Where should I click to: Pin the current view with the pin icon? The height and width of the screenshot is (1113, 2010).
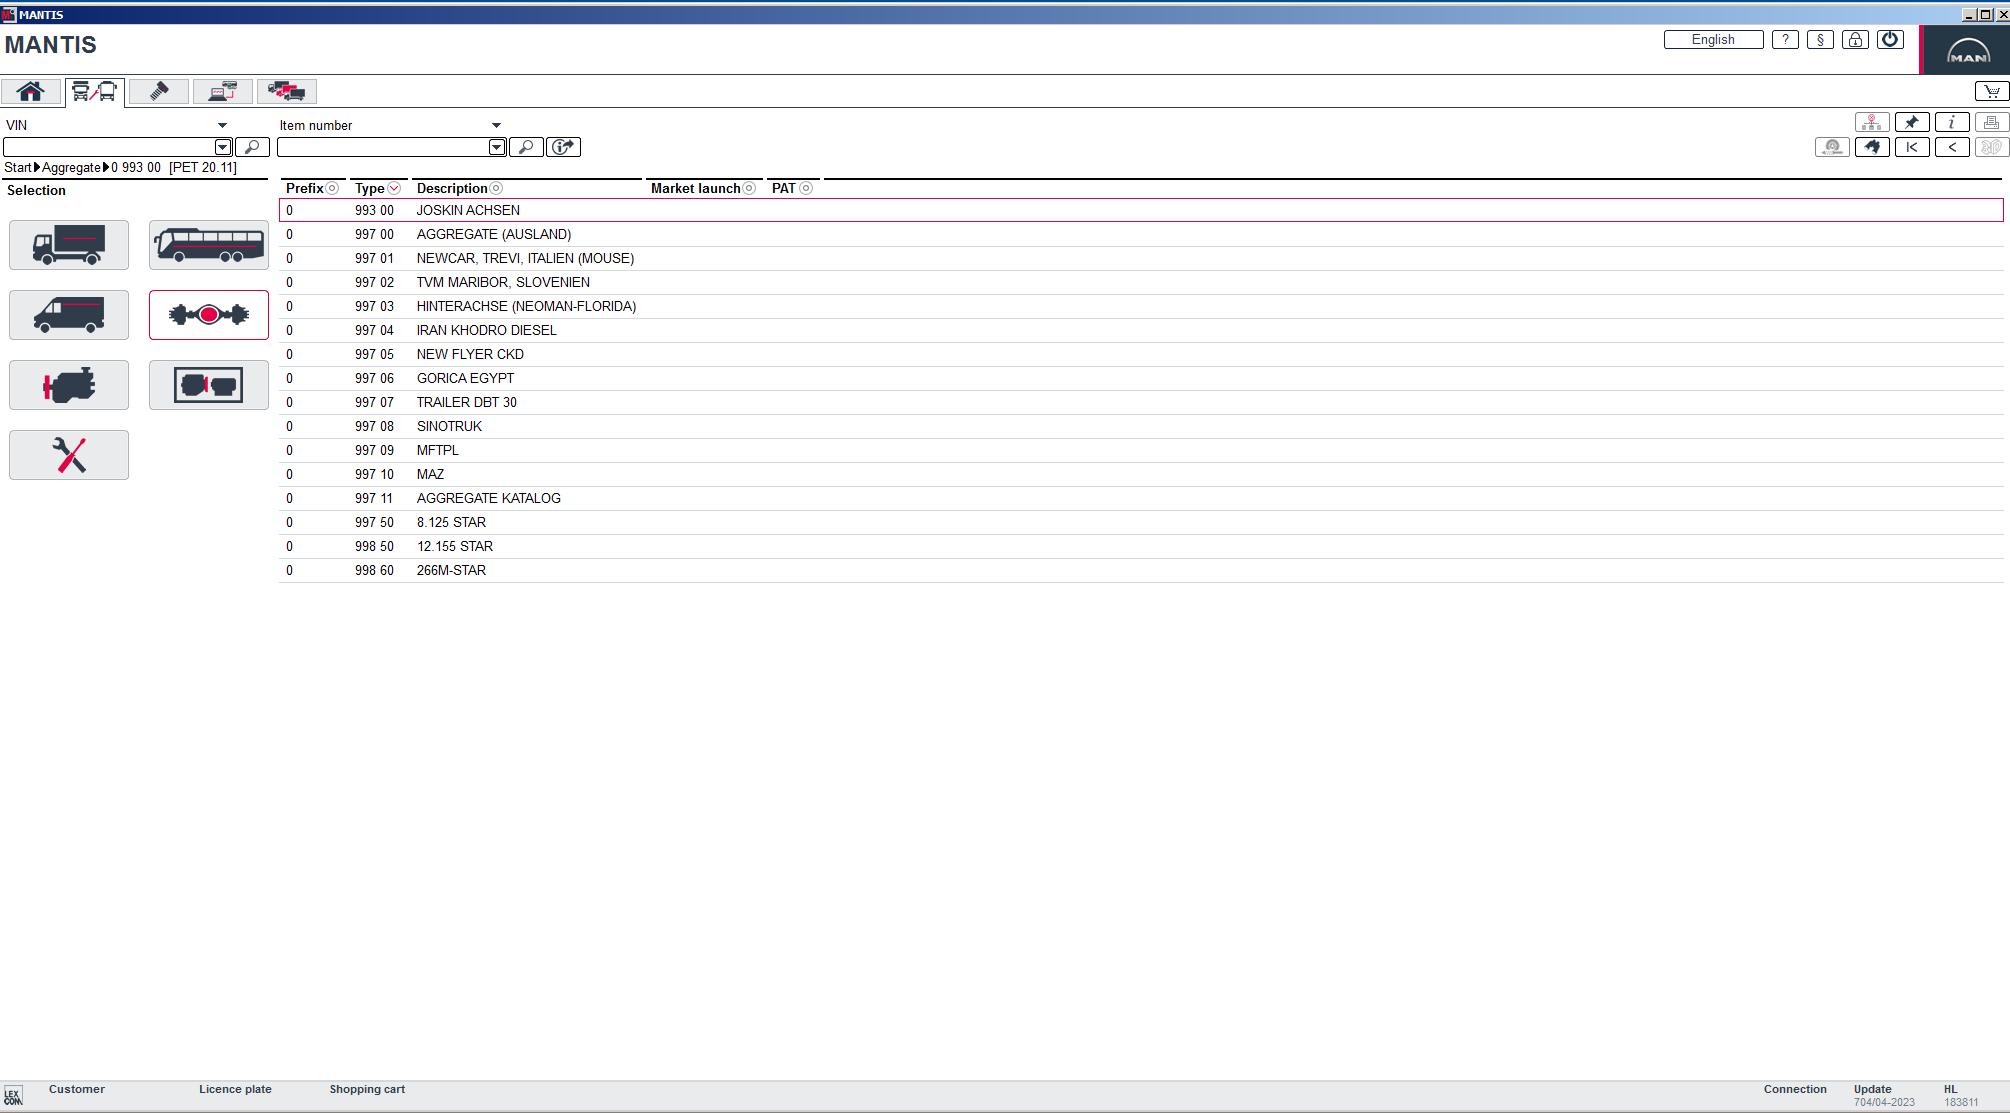point(1912,122)
